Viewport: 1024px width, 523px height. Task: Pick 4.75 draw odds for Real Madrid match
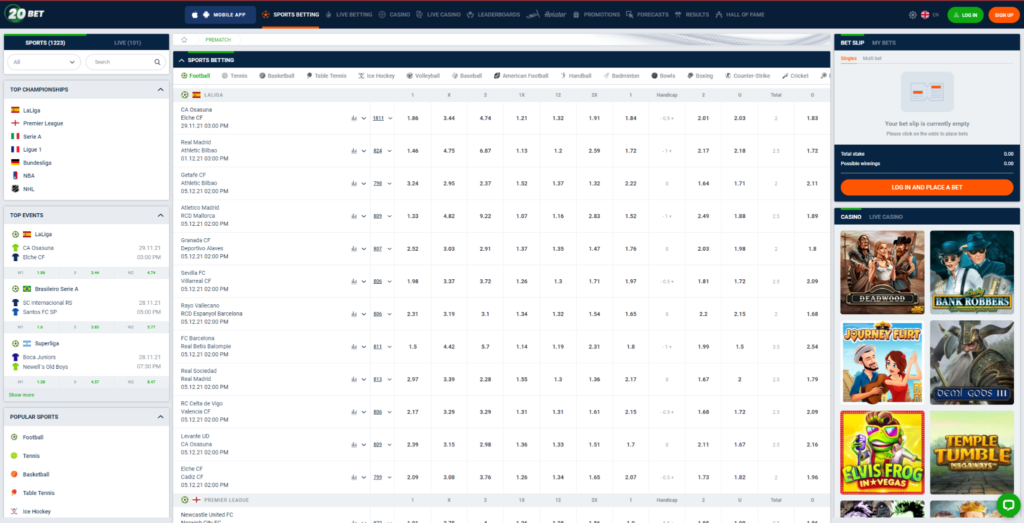click(449, 151)
